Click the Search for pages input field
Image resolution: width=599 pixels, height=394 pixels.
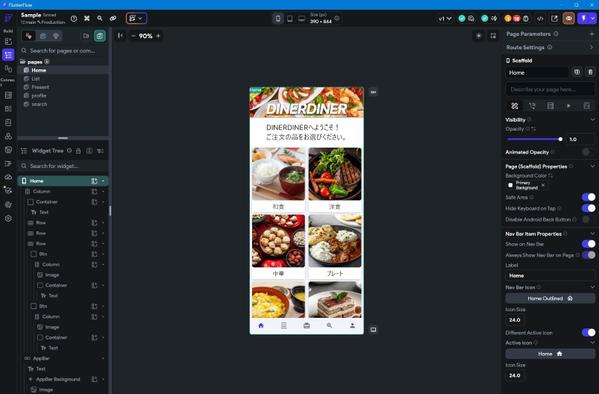[x=63, y=50]
